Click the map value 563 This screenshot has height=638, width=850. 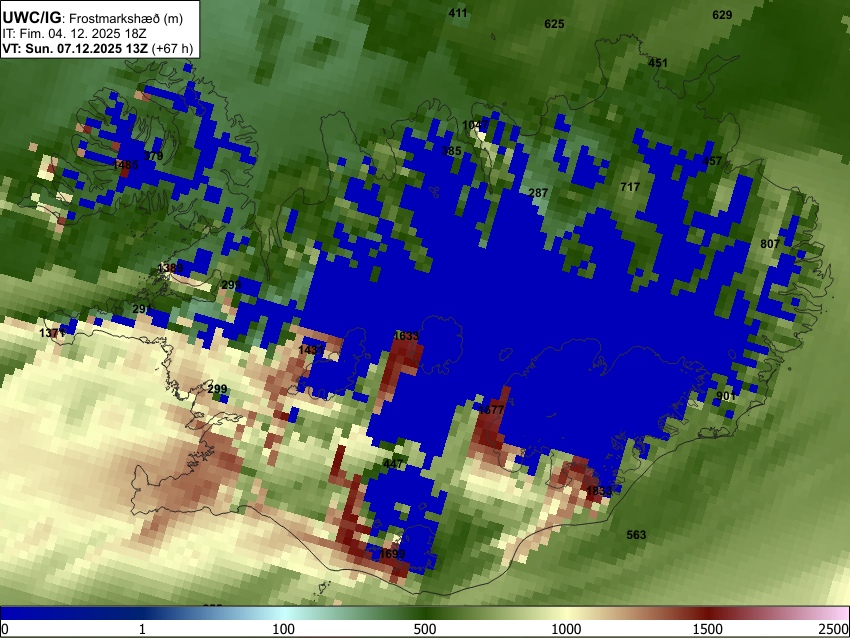point(636,535)
